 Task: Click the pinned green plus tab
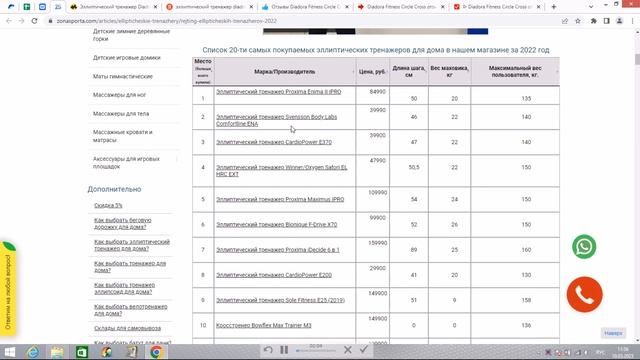point(27,7)
